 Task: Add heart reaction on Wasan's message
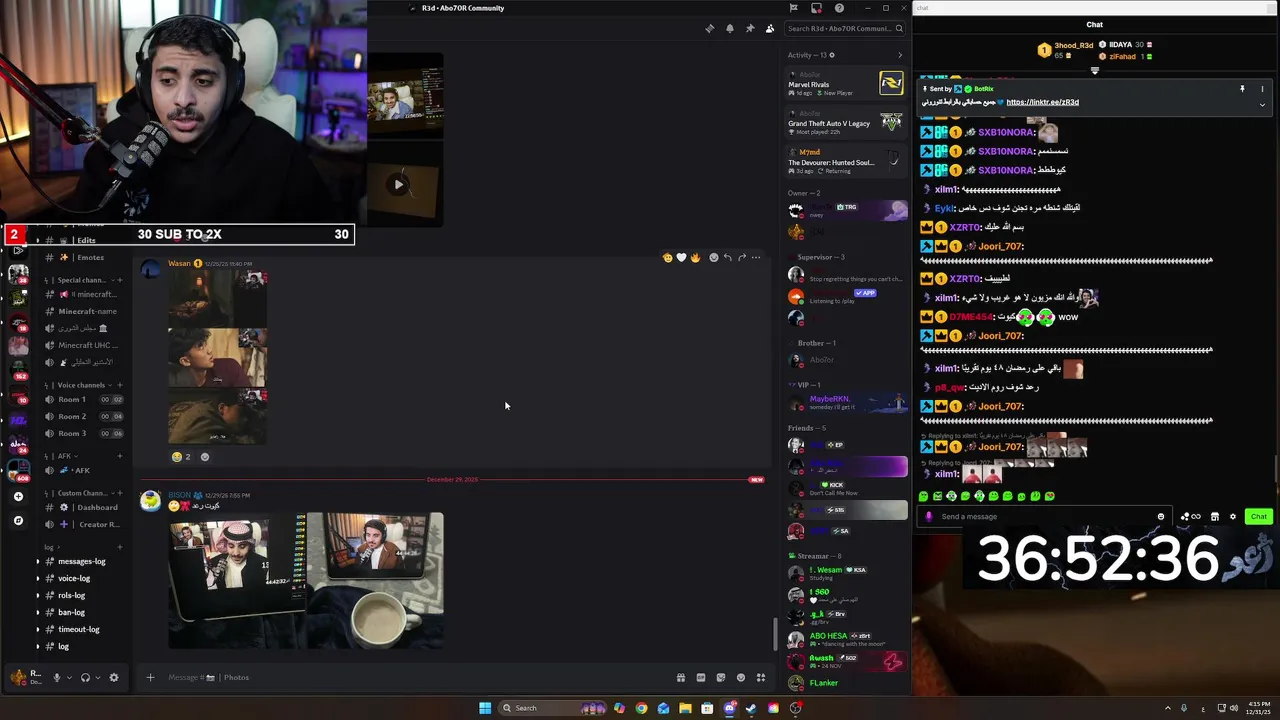click(681, 258)
